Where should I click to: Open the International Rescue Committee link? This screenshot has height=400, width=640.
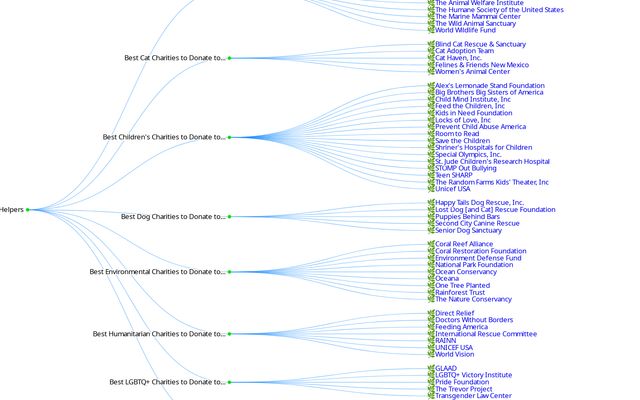point(486,334)
